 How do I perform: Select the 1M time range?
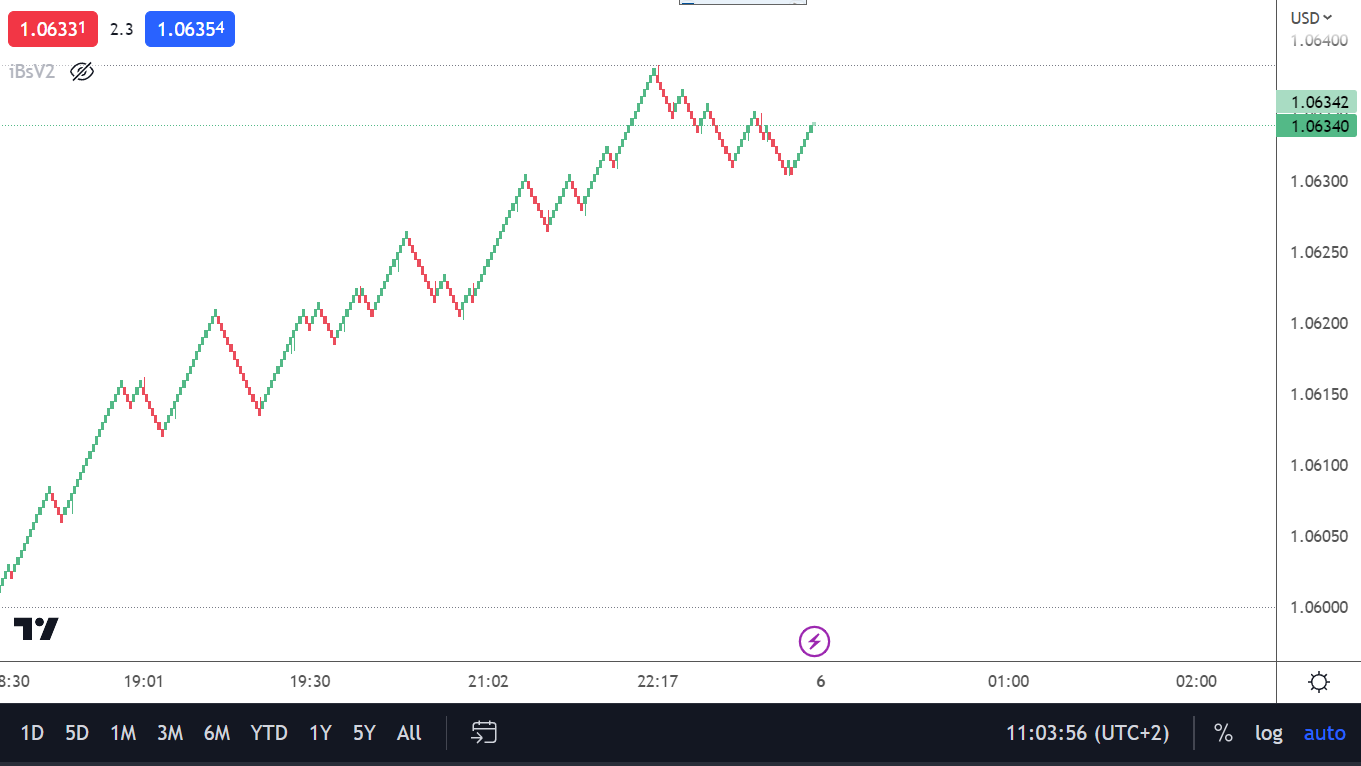tap(123, 733)
